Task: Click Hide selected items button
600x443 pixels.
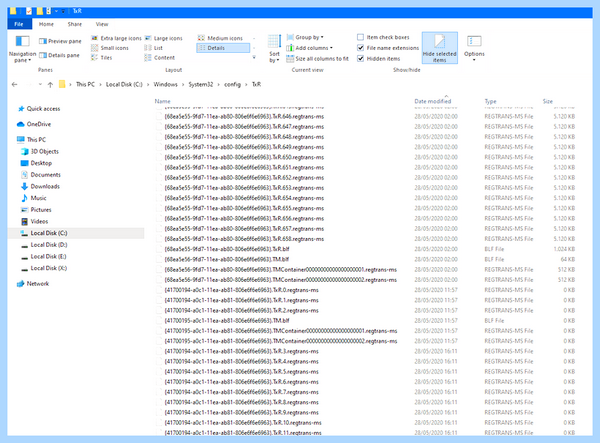Action: (440, 48)
